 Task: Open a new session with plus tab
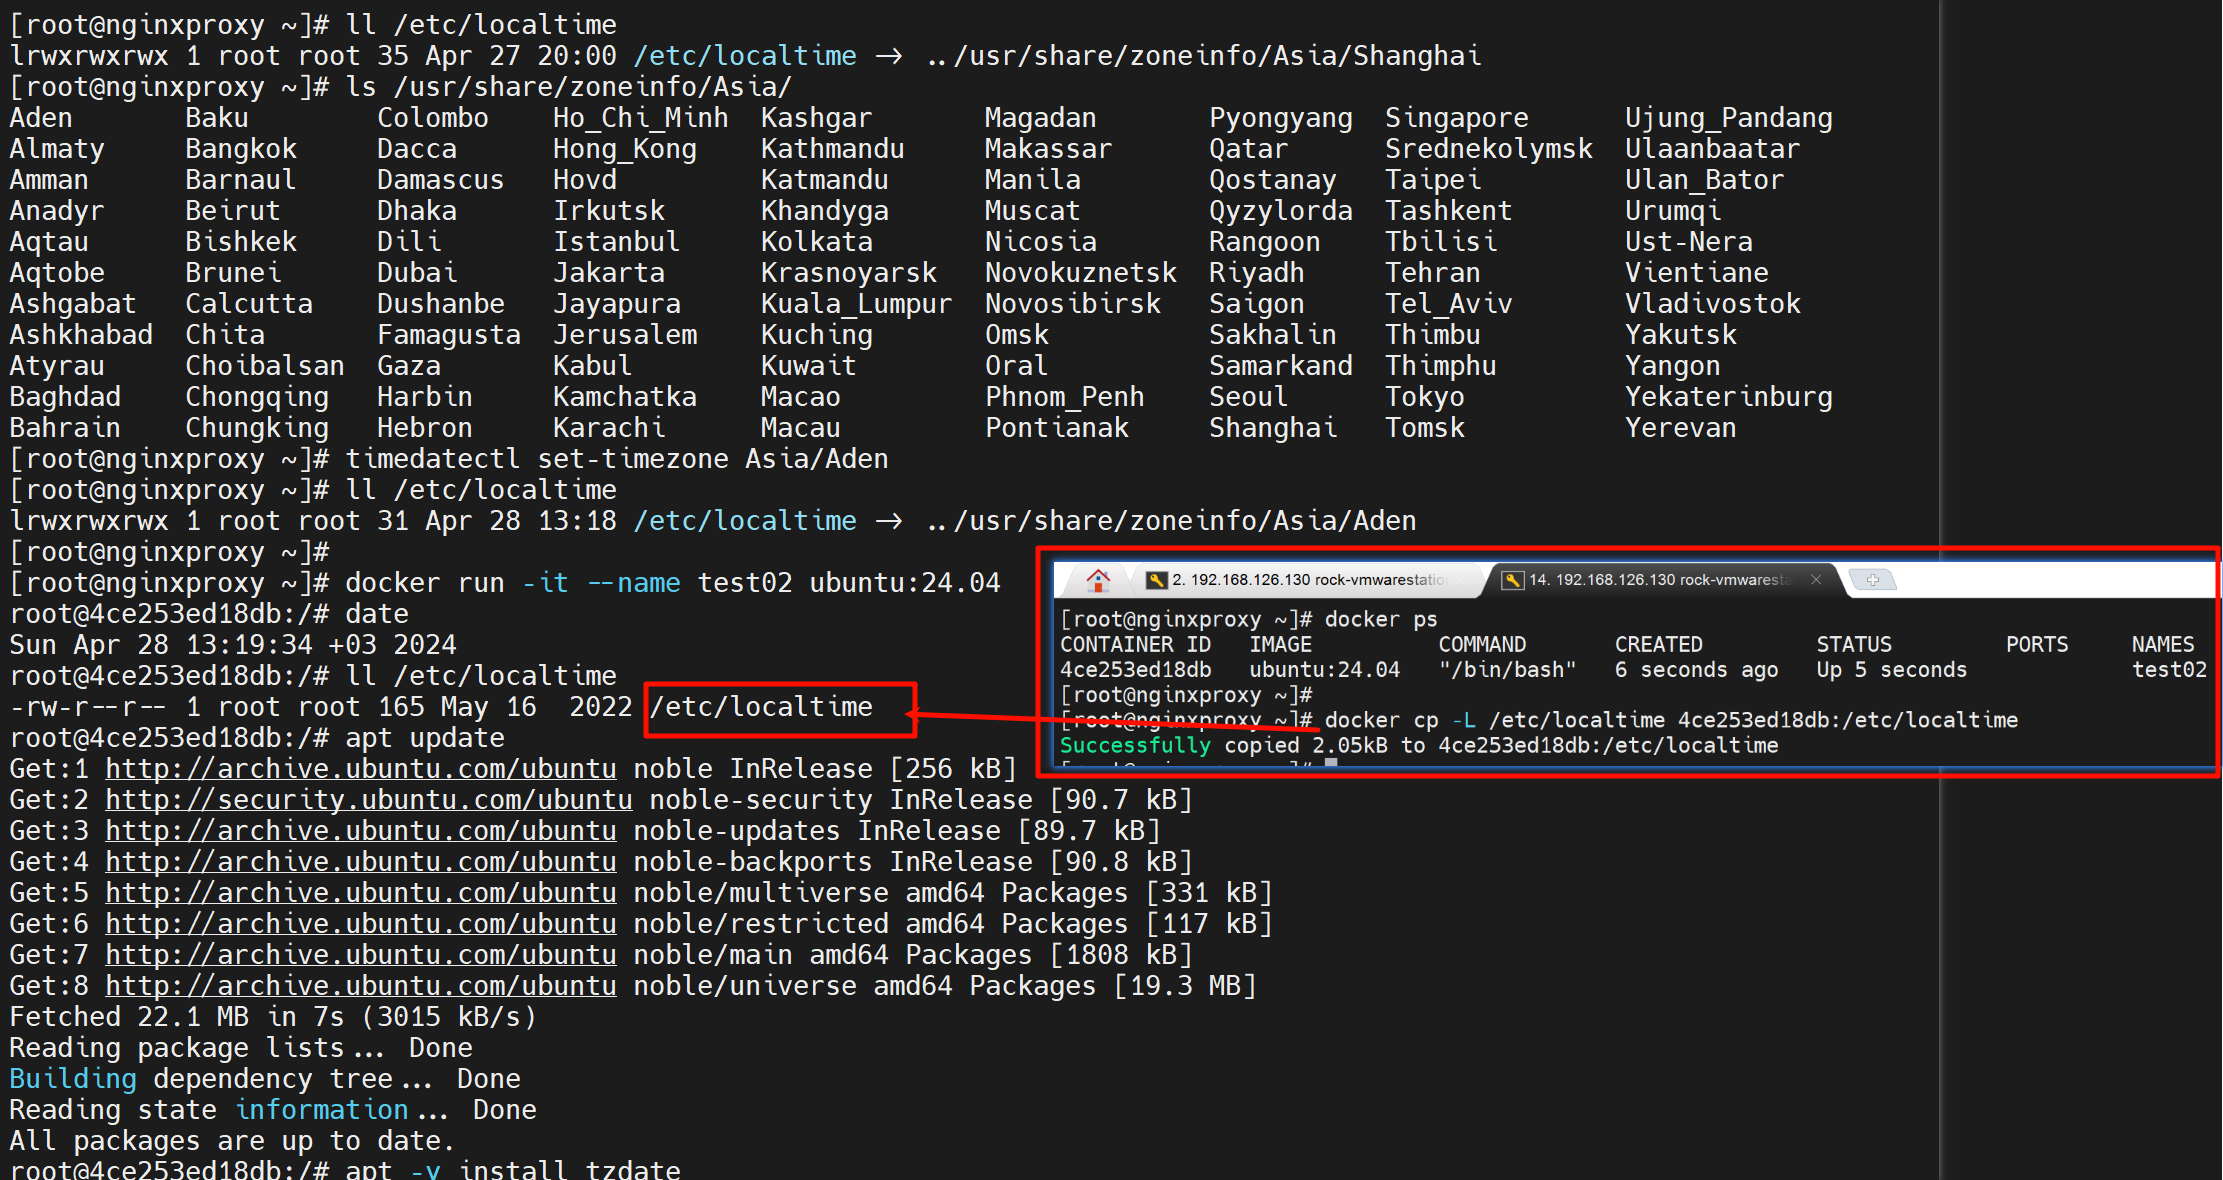1872,580
